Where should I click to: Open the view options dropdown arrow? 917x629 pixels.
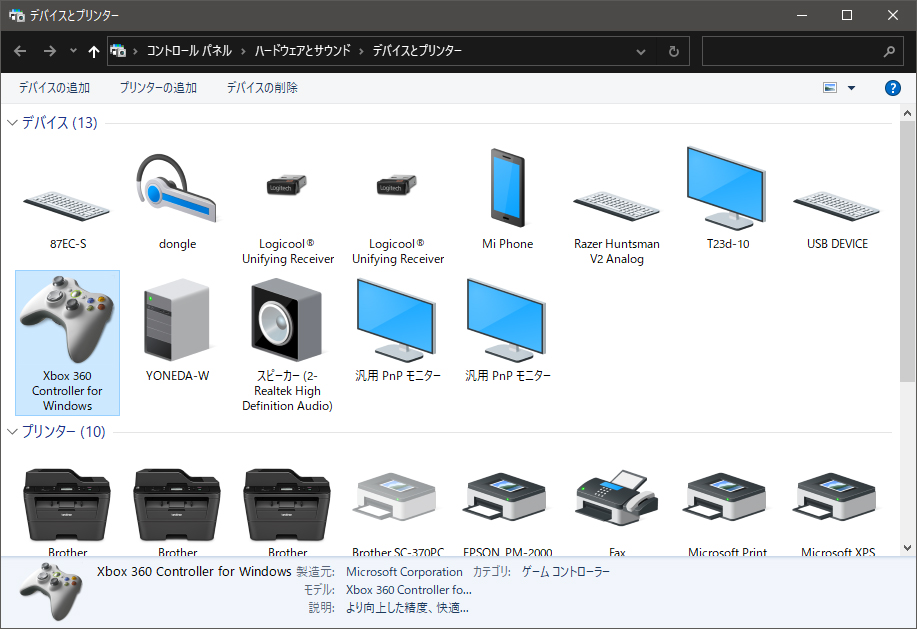click(852, 88)
